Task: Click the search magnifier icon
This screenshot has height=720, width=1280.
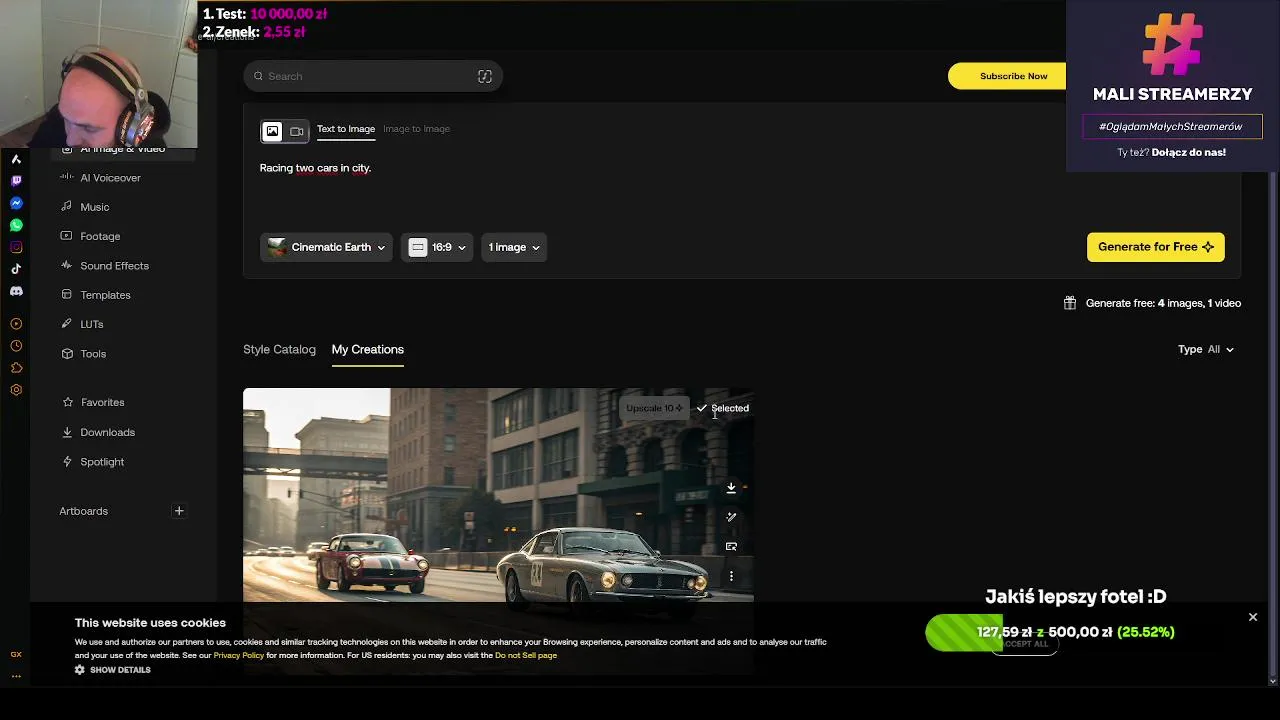Action: click(258, 76)
